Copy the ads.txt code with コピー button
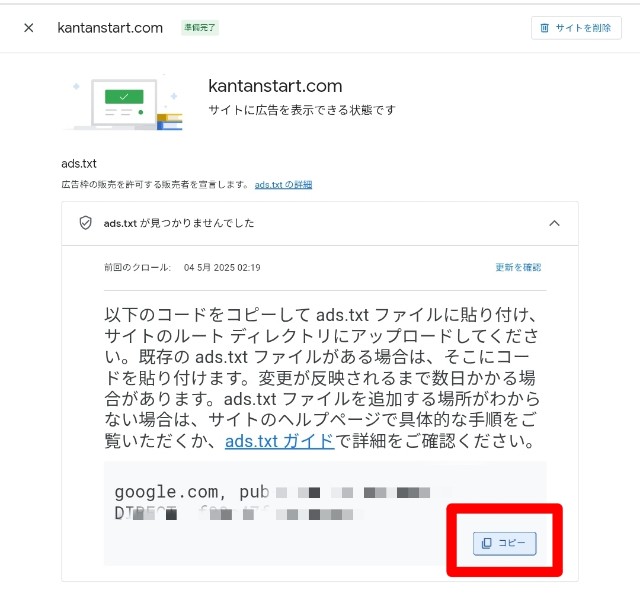The width and height of the screenshot is (640, 600). (x=504, y=543)
